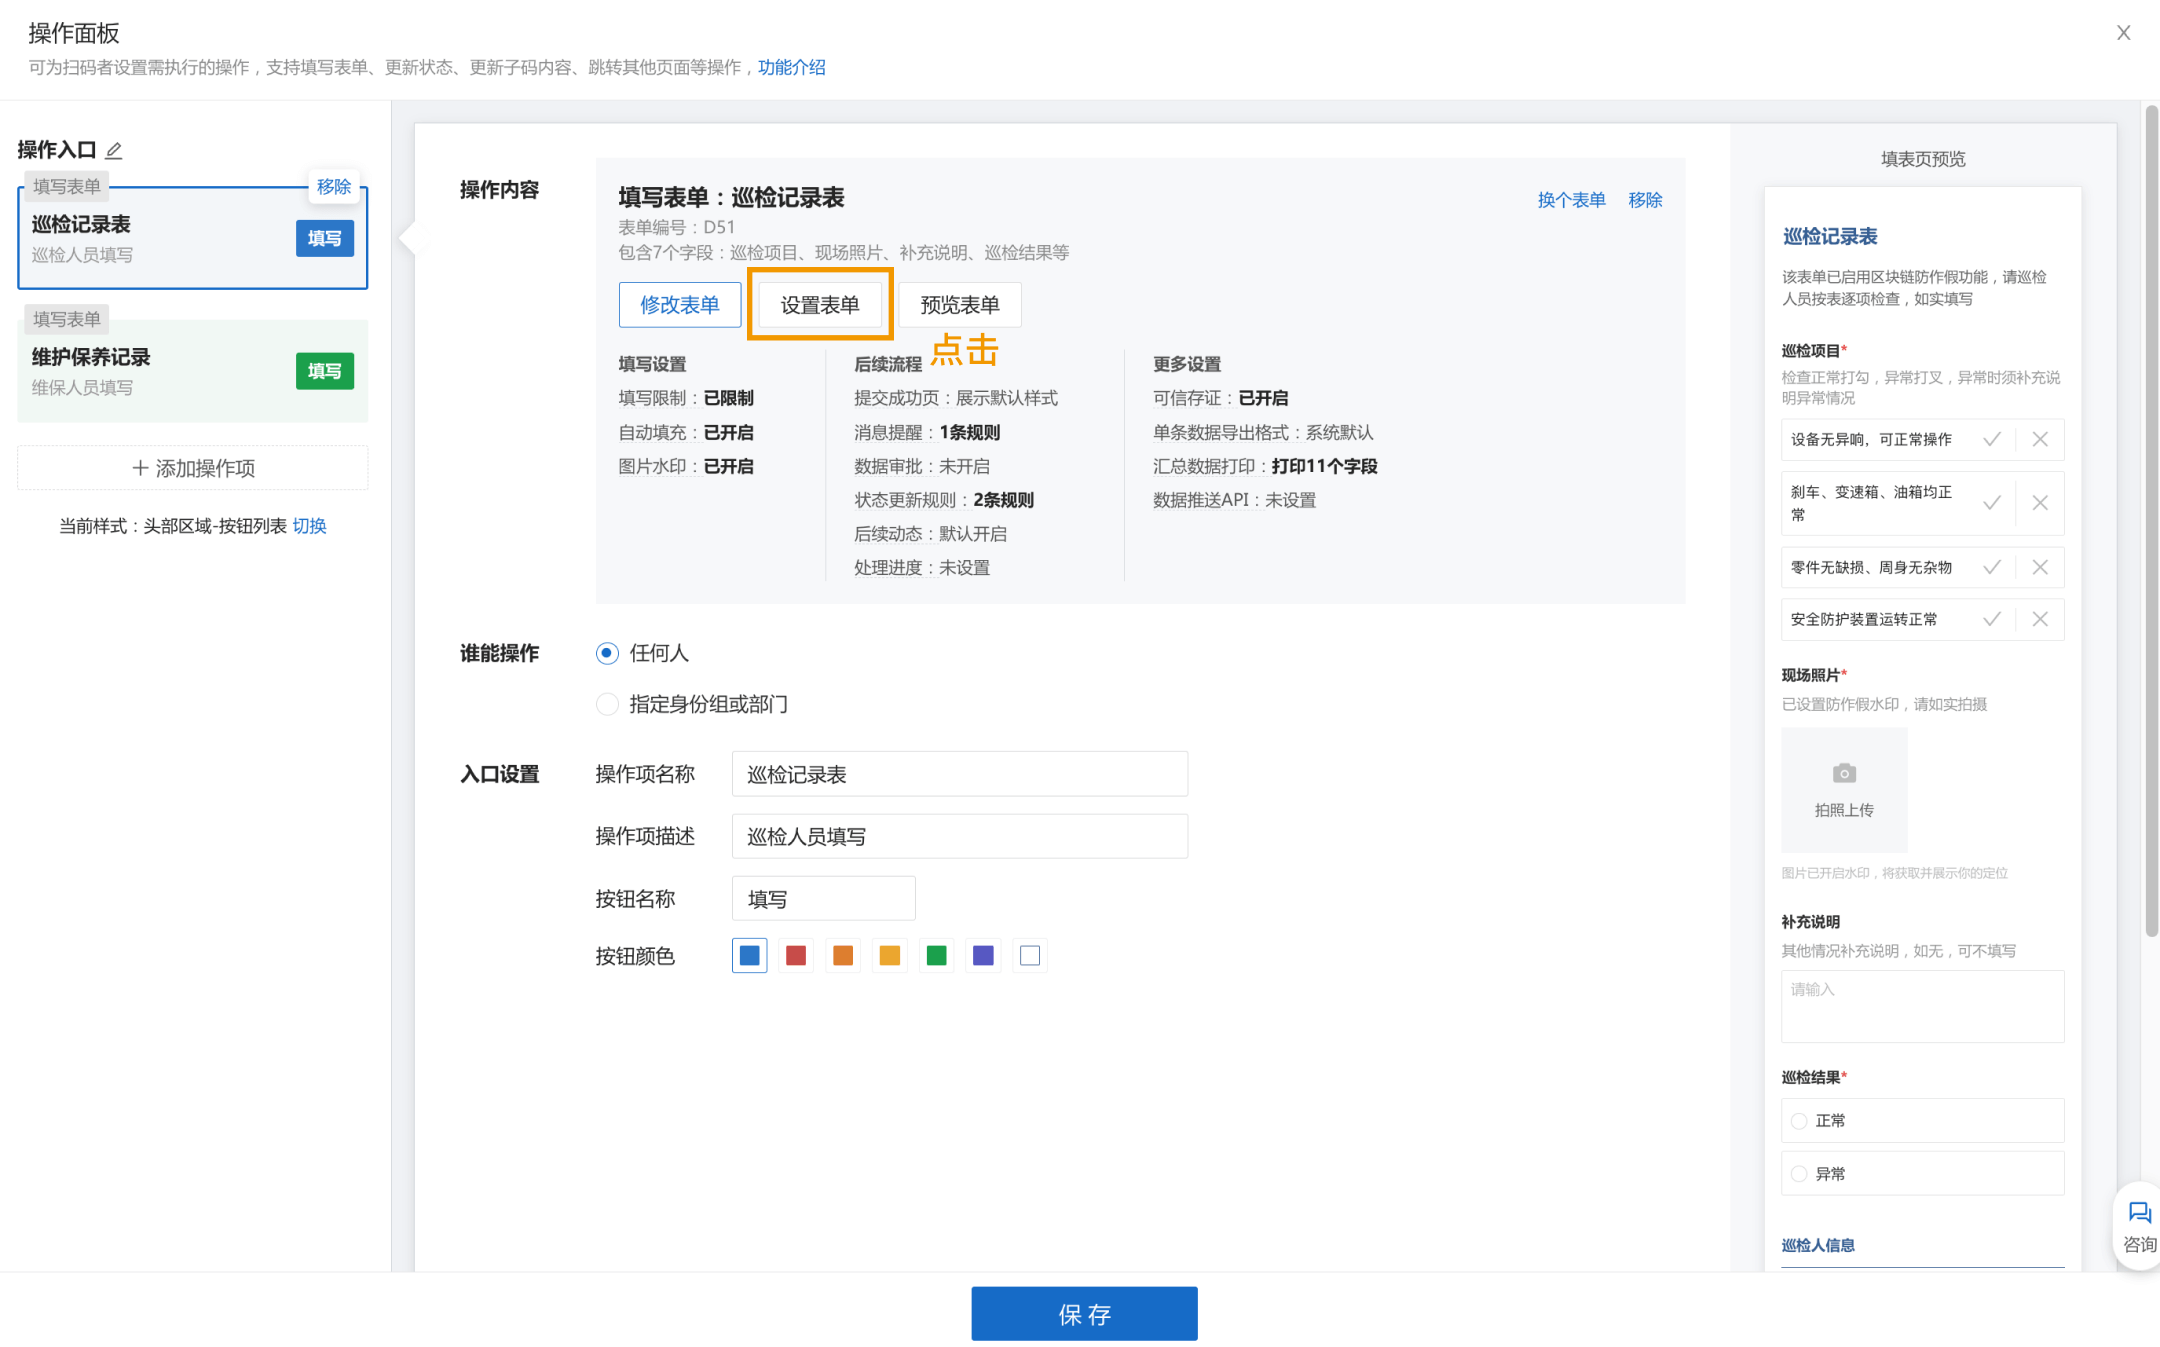Select the 巡检记录表 operation entry
Image resolution: width=2160 pixels, height=1347 pixels.
pos(193,238)
